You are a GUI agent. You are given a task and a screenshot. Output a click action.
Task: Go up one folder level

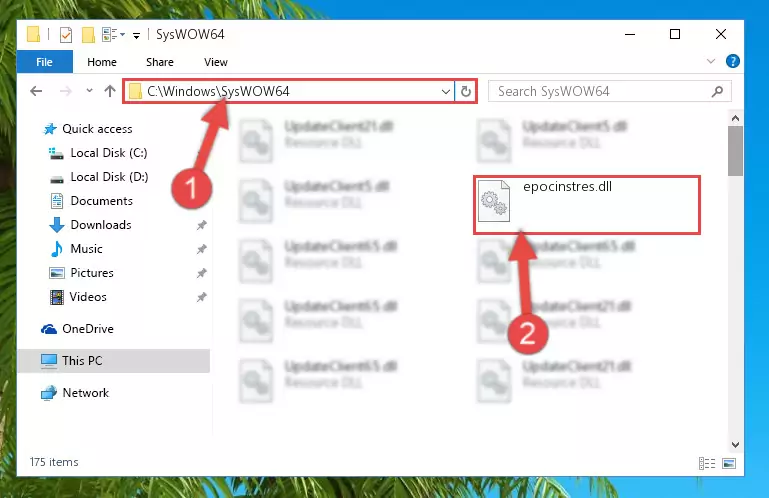click(110, 91)
